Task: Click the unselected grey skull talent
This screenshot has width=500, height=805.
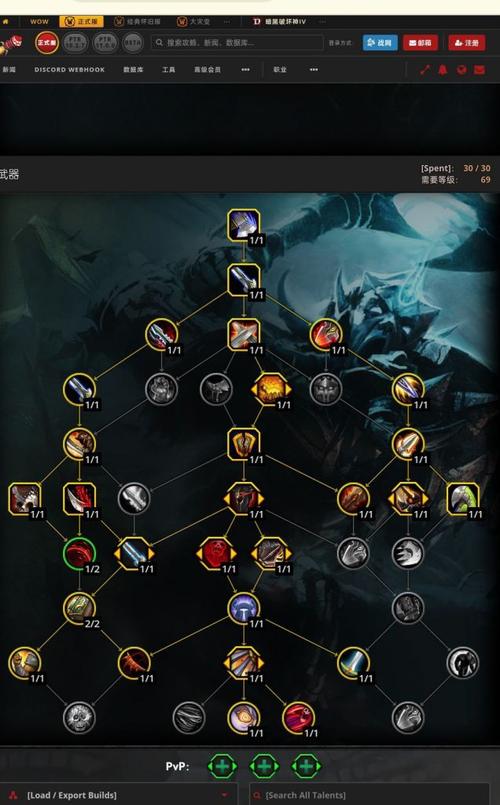Action: click(x=80, y=718)
